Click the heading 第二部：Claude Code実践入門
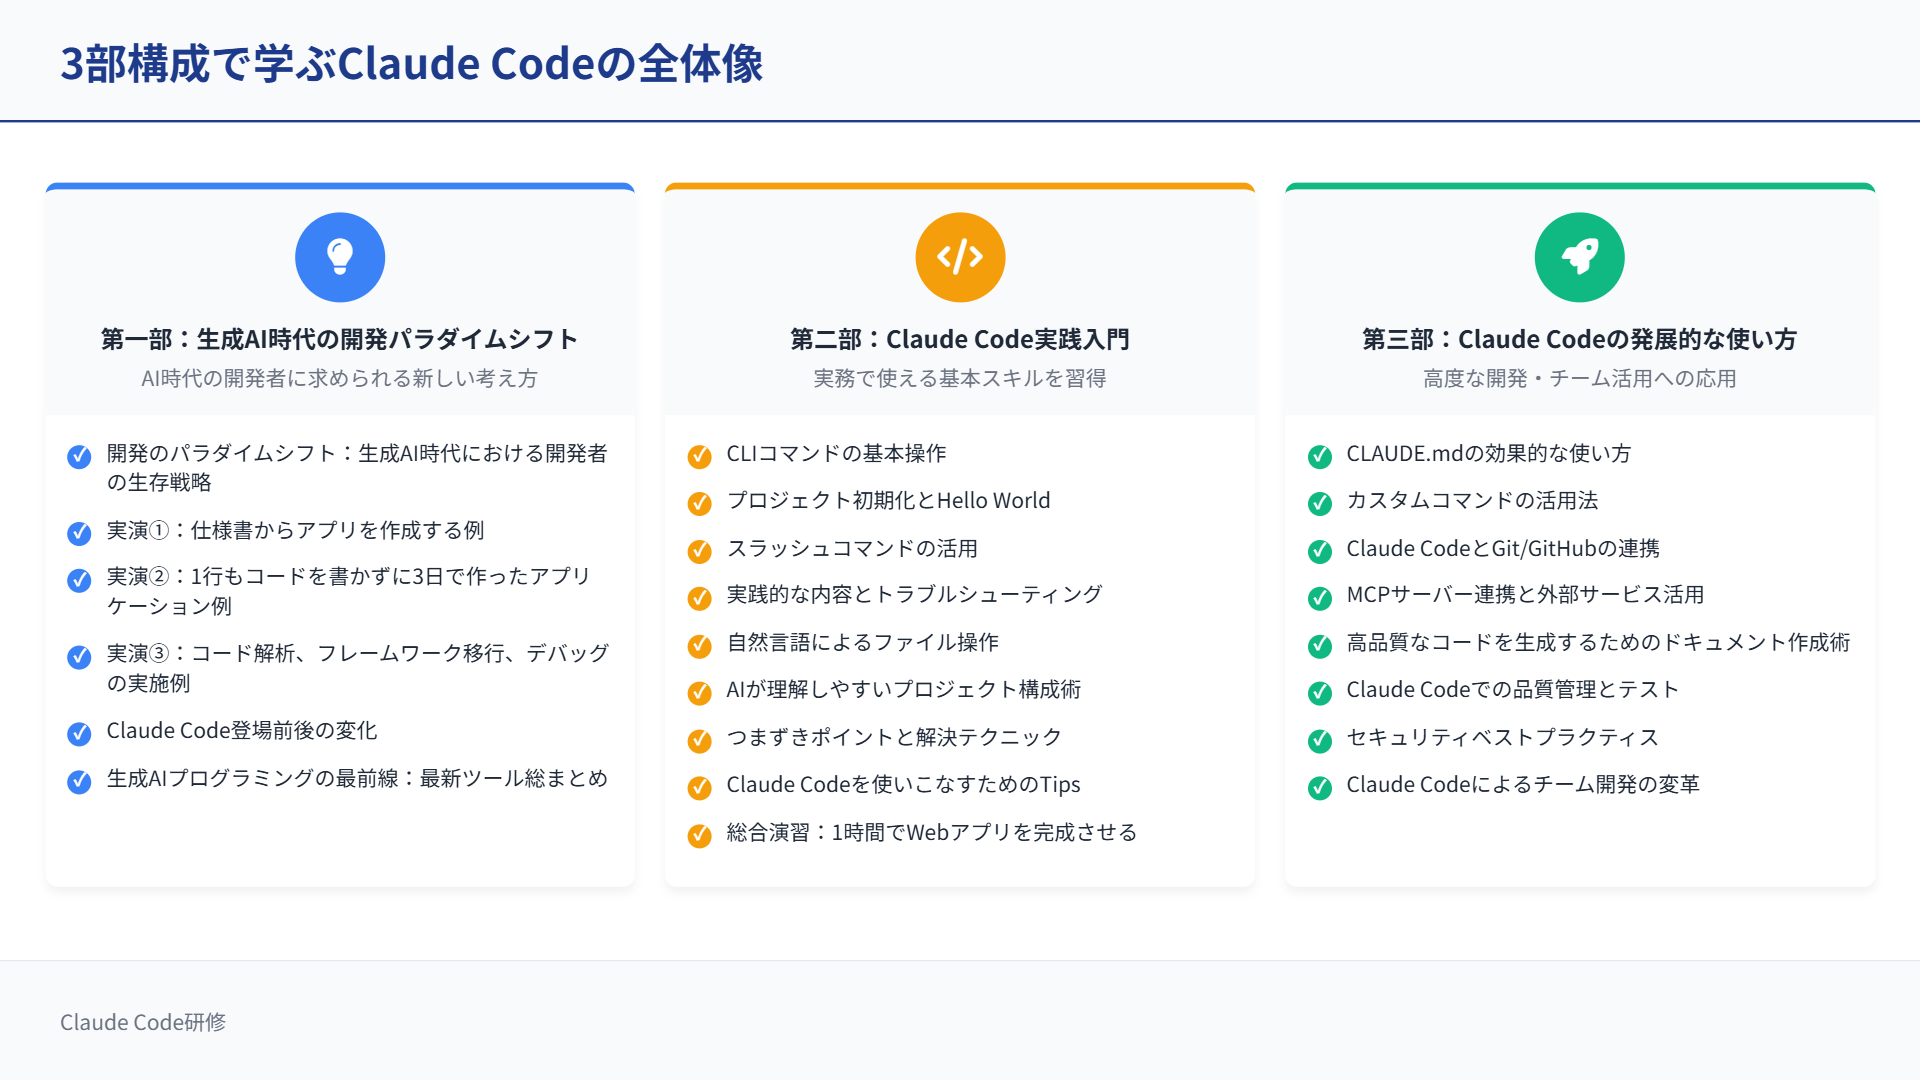 point(960,339)
